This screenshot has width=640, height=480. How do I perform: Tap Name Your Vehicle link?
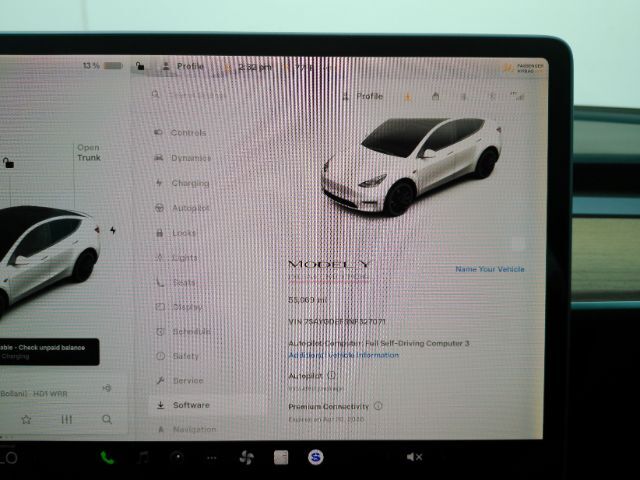coord(490,269)
